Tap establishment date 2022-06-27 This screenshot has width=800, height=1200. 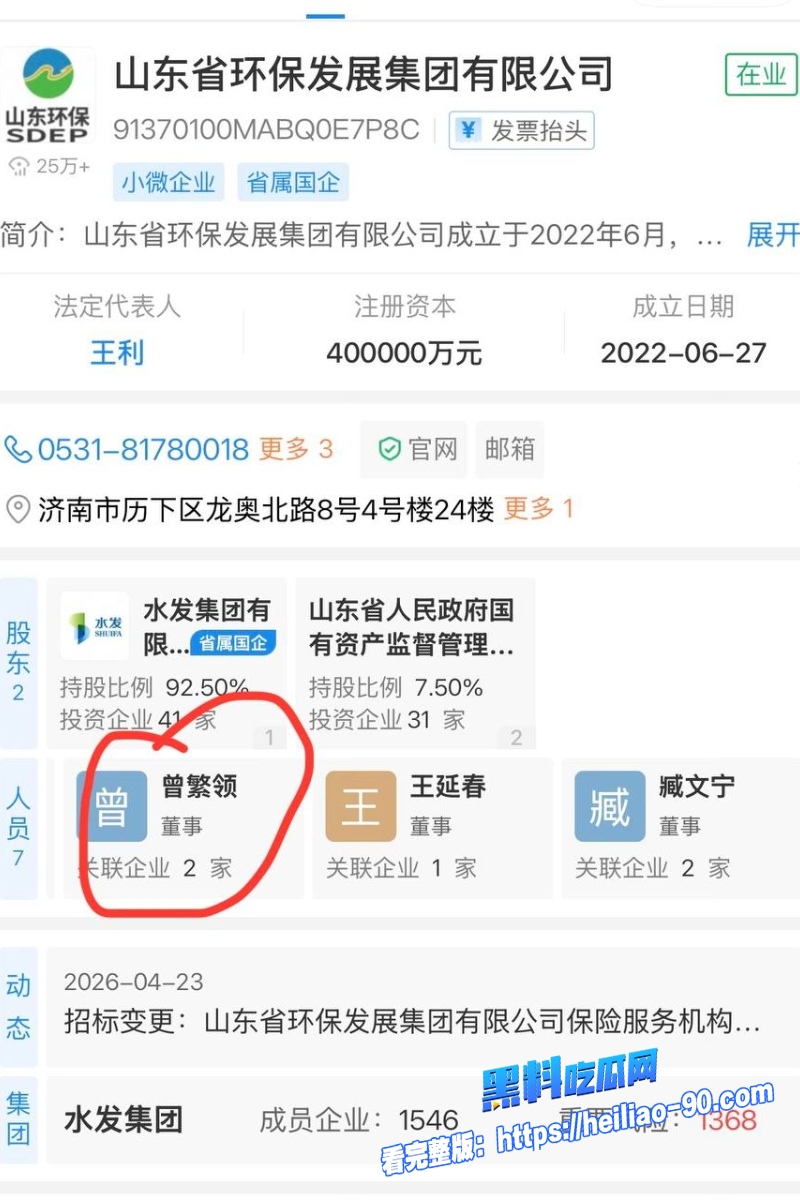coord(683,353)
